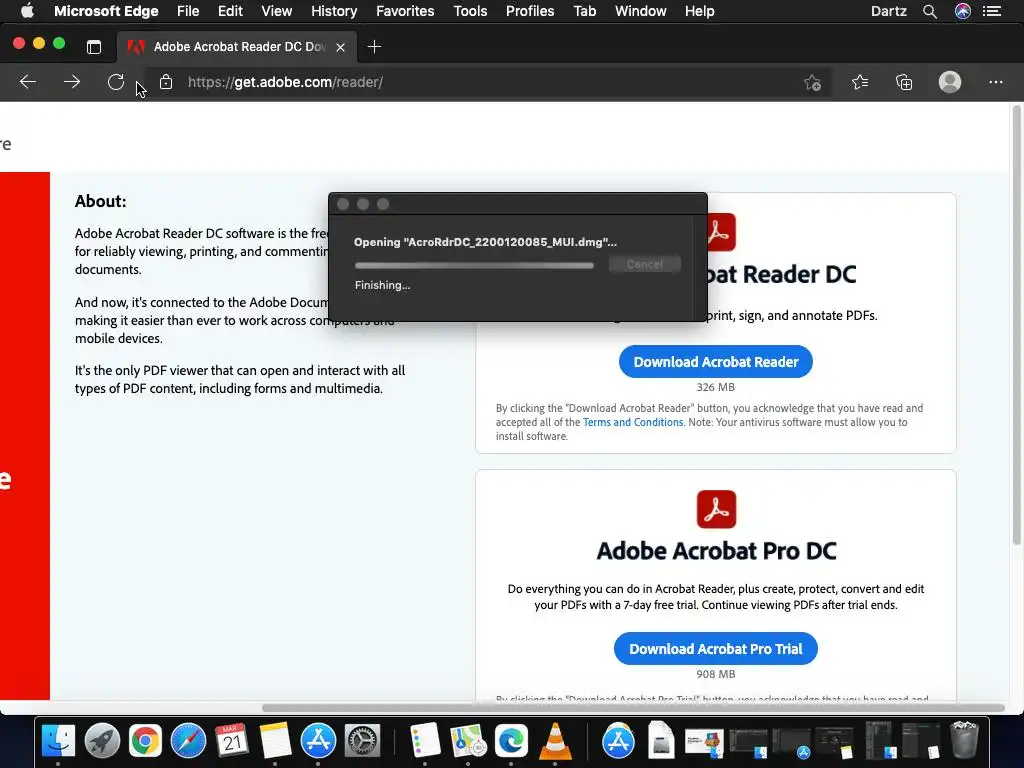
Task: Open Notes from the Dock
Action: [275, 741]
